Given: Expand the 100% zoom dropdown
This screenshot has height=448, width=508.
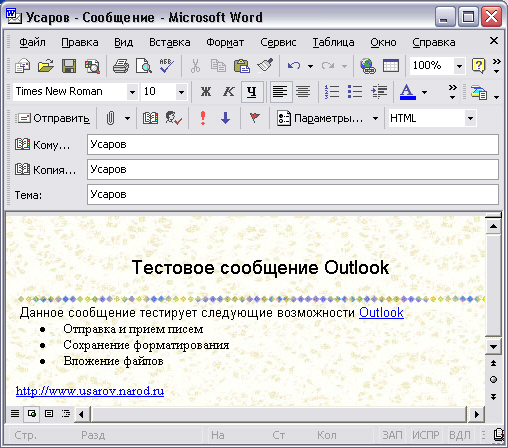Looking at the screenshot, I should (x=459, y=66).
